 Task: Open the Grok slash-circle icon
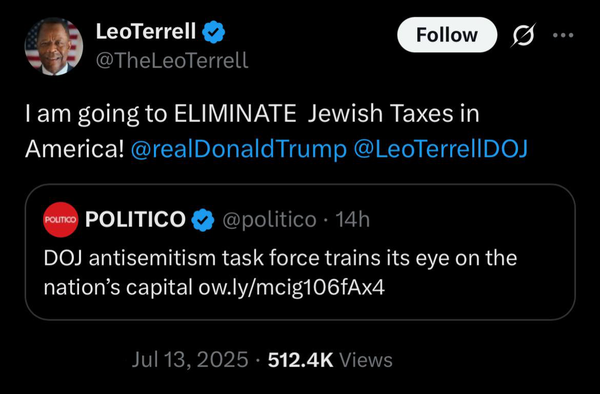(523, 35)
